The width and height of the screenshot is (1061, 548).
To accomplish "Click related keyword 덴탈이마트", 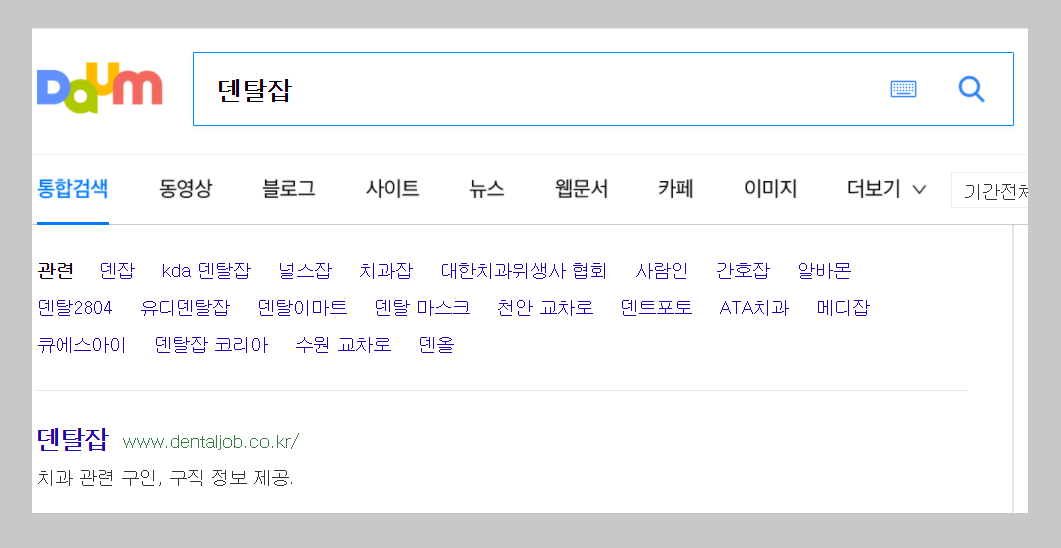I will coord(302,308).
